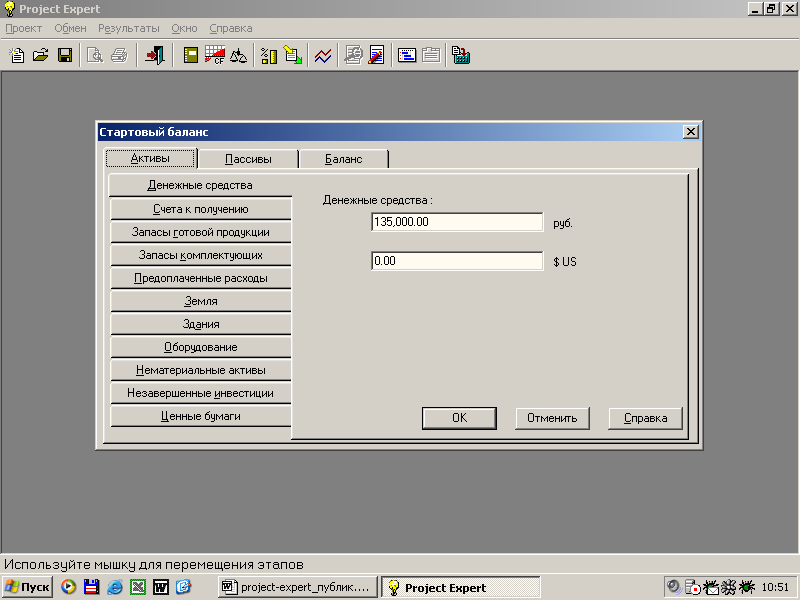
Task: Open the Обмен menu
Action: 70,29
